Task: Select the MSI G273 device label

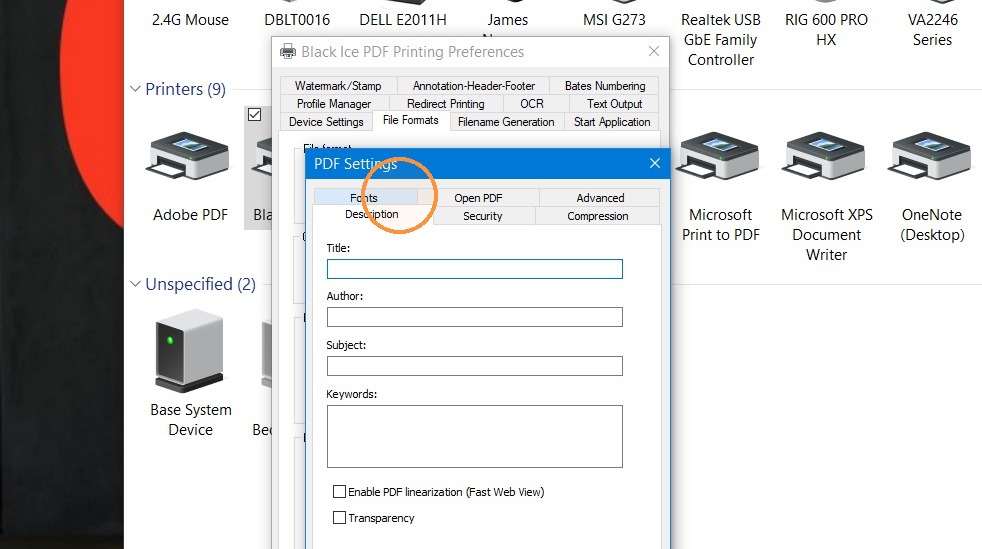Action: pos(614,20)
